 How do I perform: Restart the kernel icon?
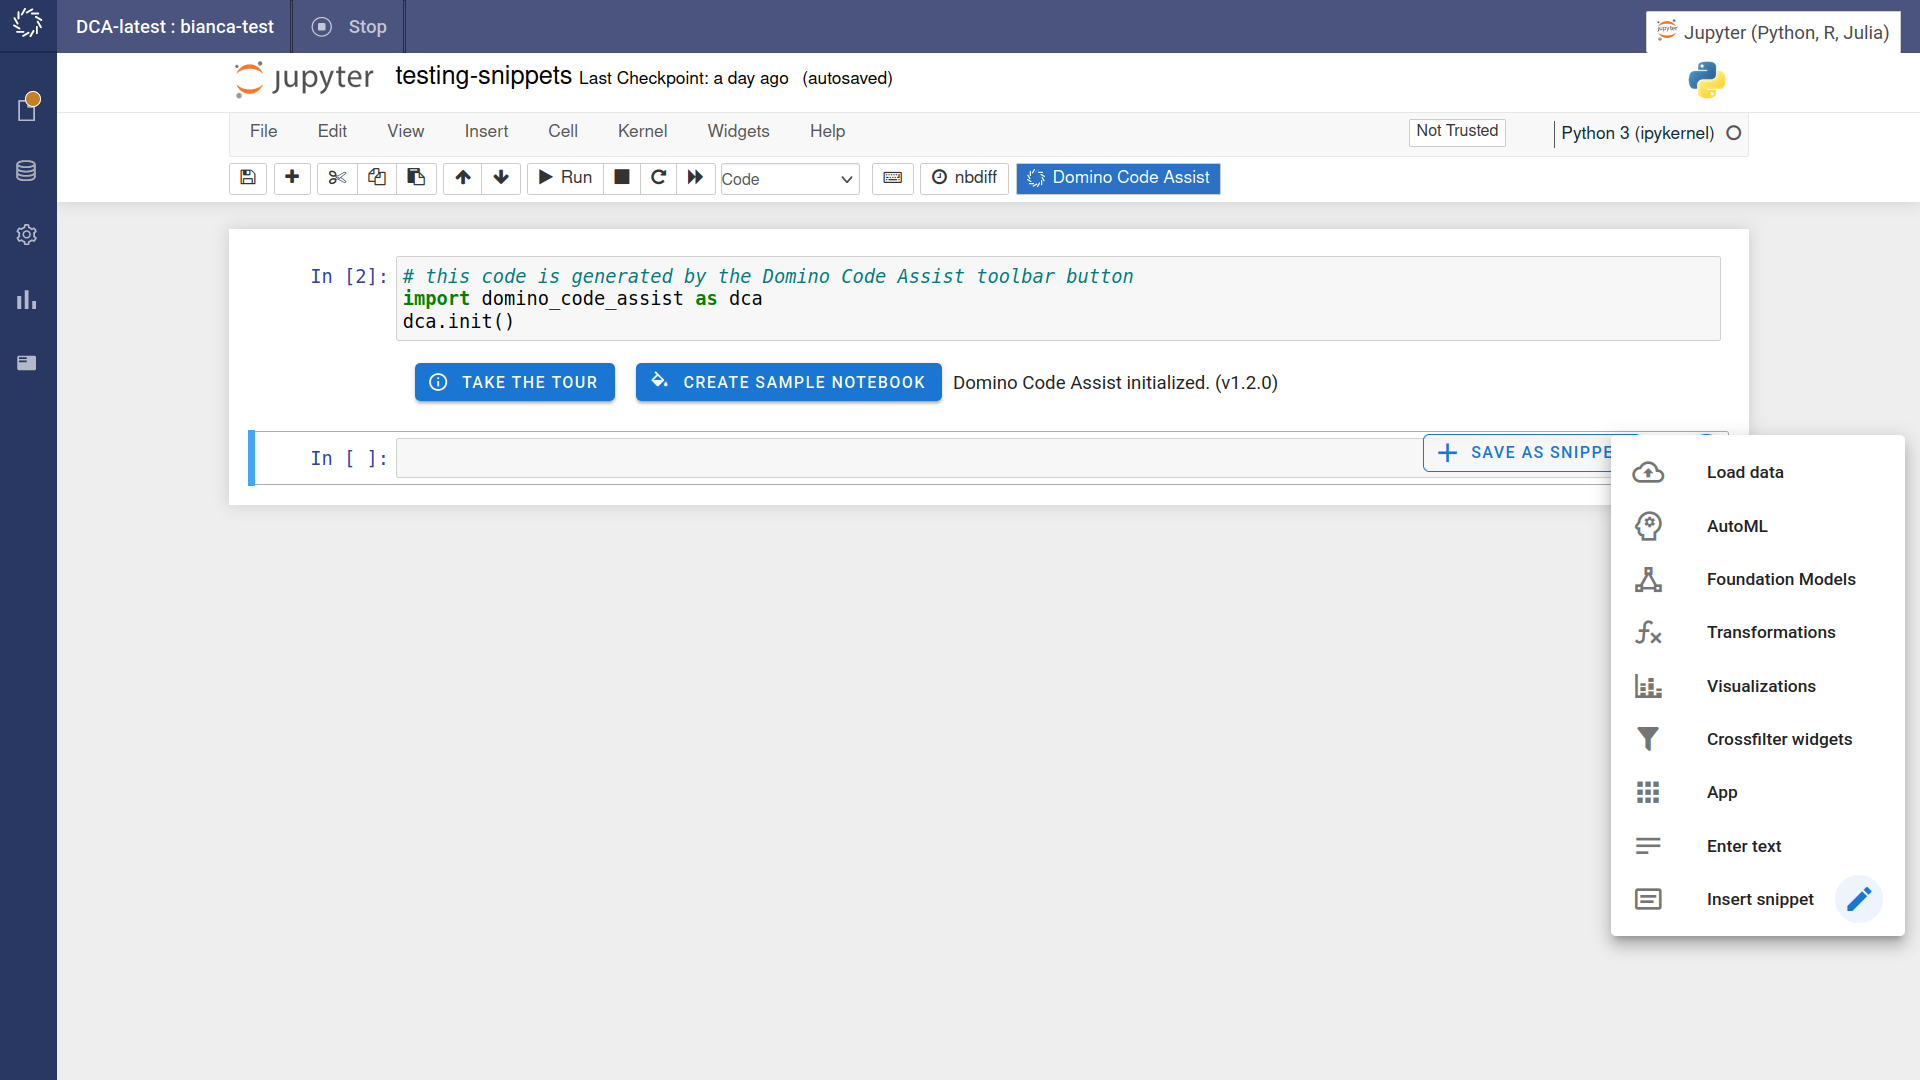(658, 178)
